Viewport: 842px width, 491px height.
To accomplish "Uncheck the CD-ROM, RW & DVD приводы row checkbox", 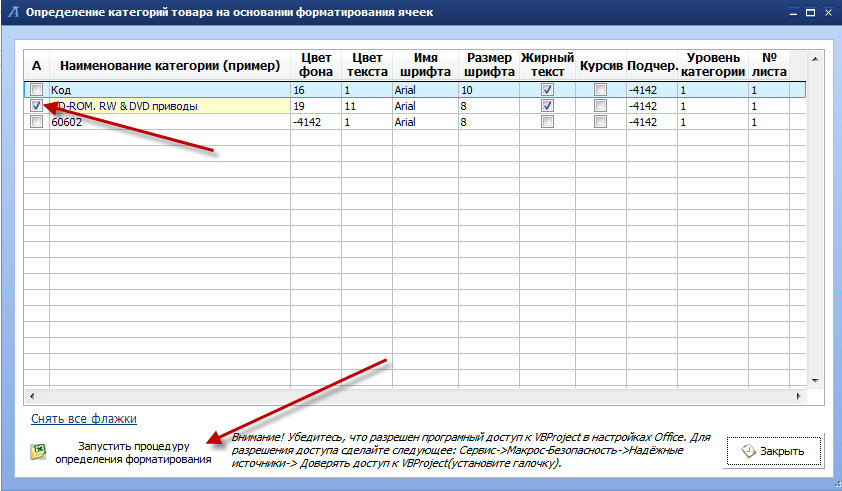I will tap(37, 106).
